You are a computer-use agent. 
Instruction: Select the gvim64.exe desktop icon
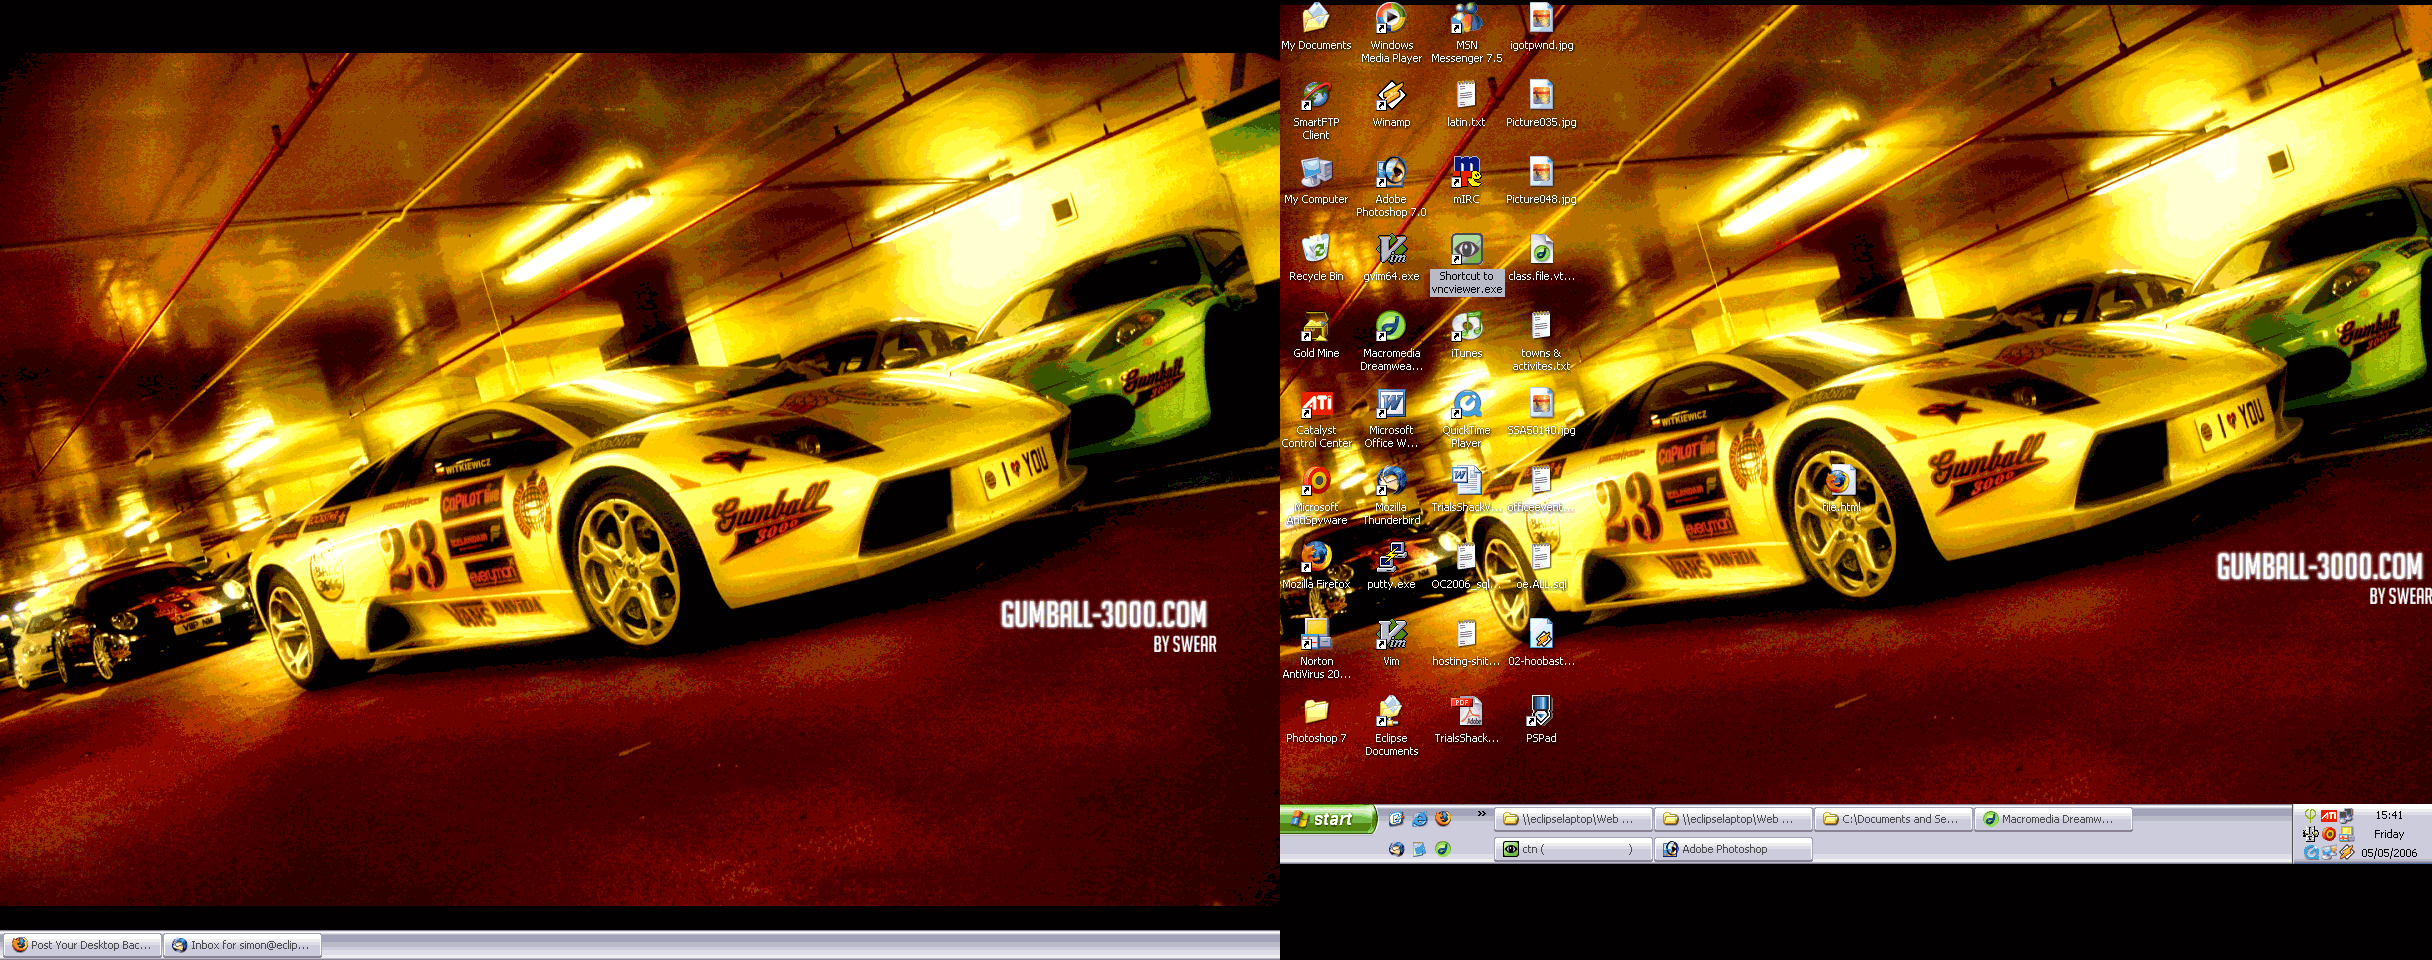[x=1391, y=258]
